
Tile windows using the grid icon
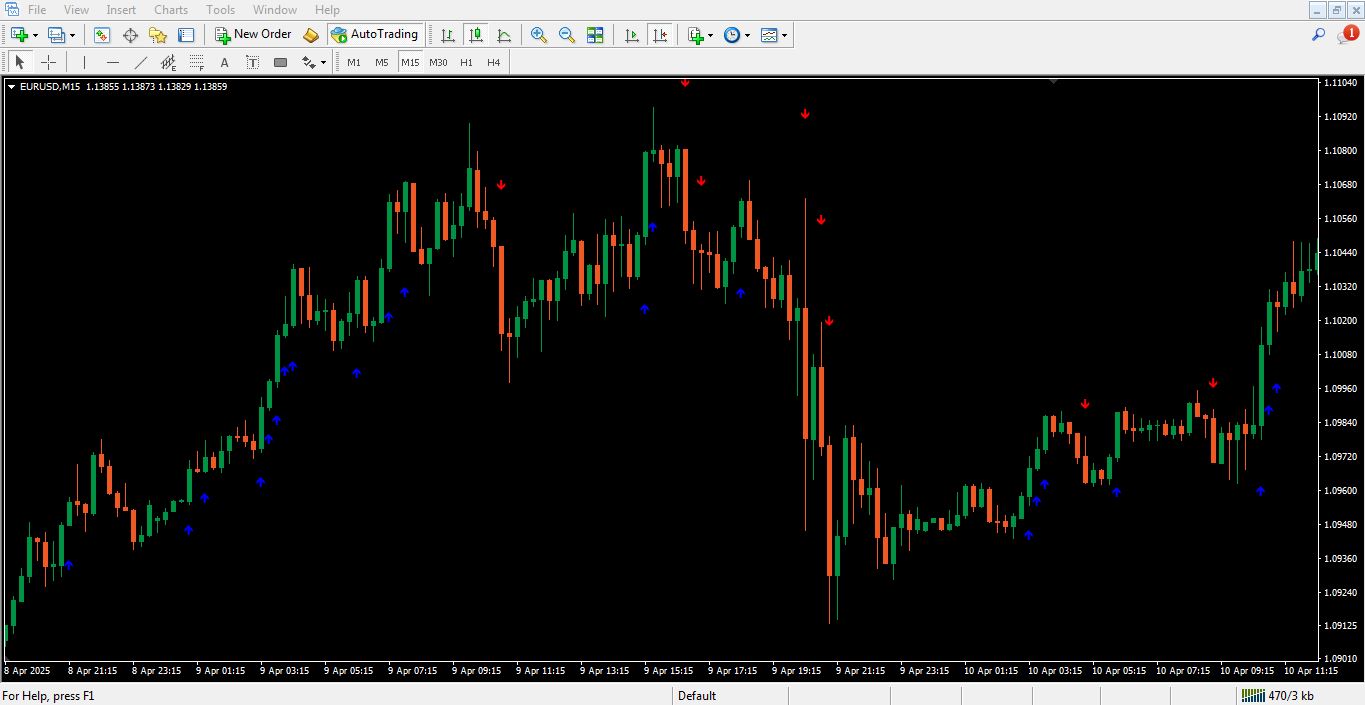(x=595, y=35)
